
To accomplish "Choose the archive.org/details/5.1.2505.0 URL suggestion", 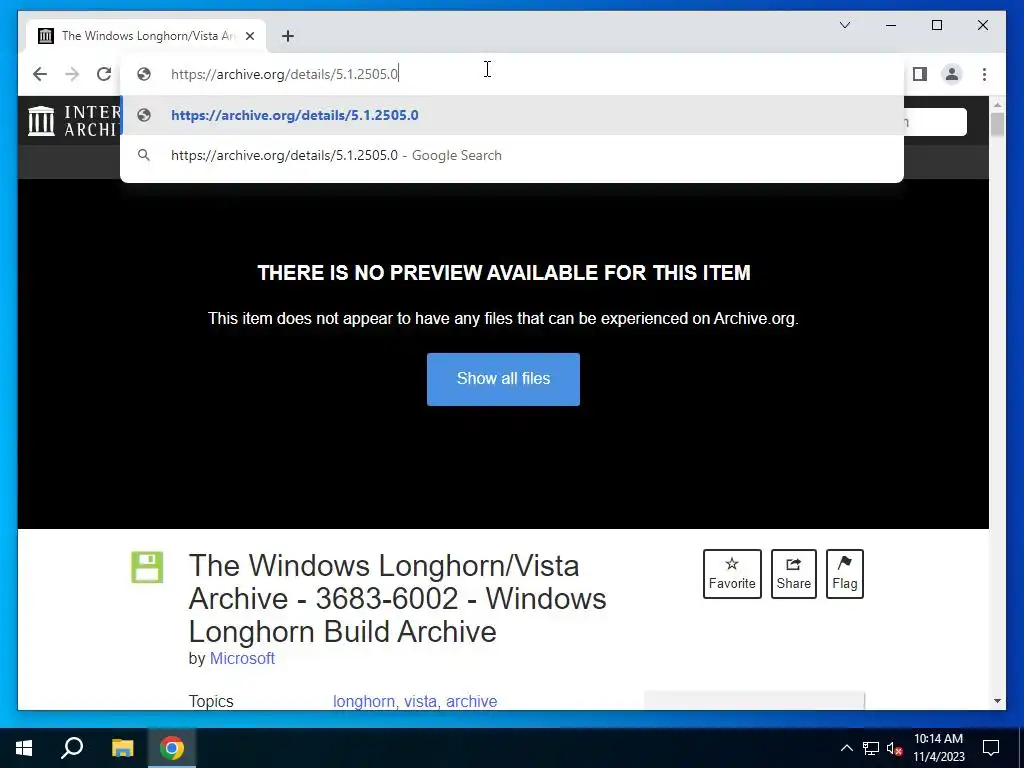I will (512, 115).
